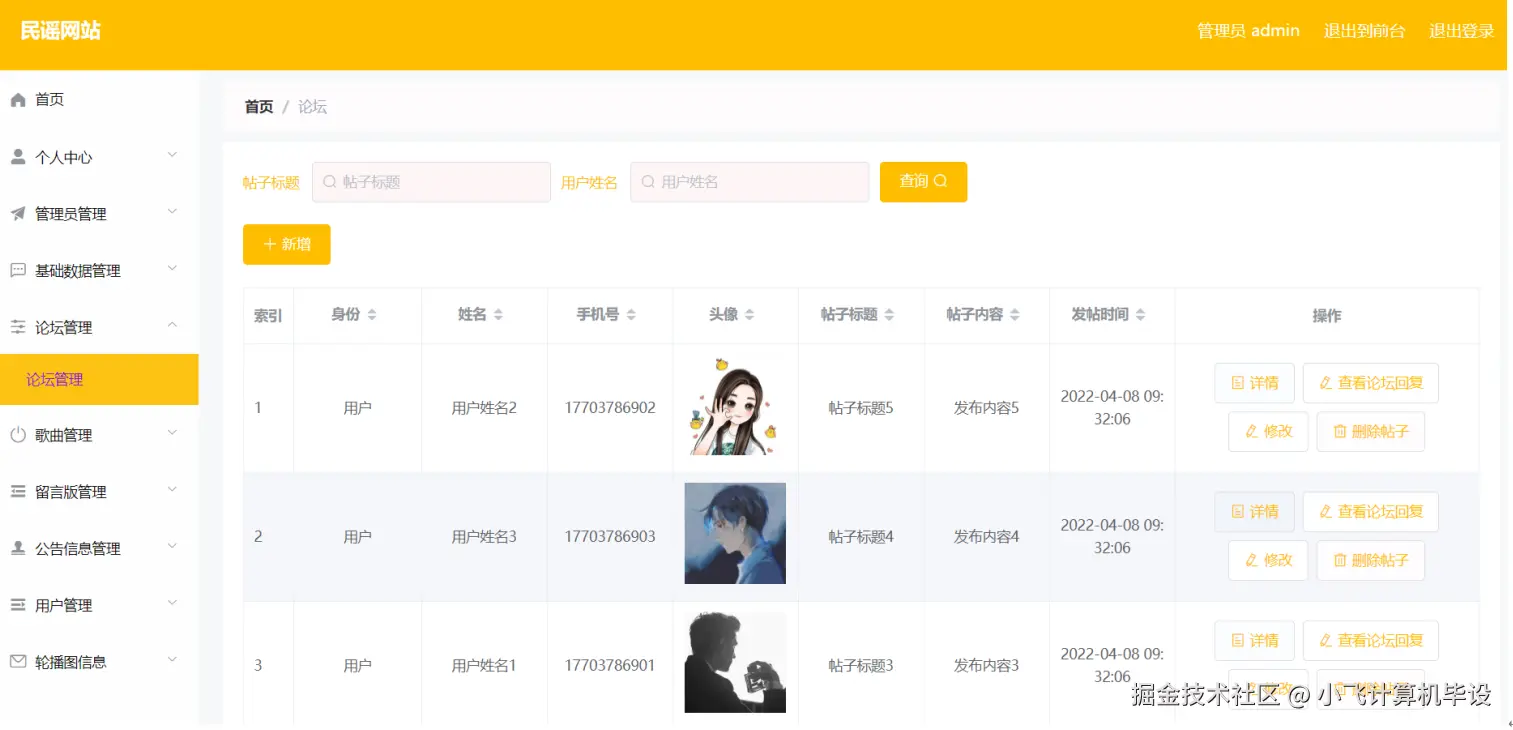Click 修改 for 帖子标题4 row
Viewport: 1513px width, 730px height.
coord(1268,561)
